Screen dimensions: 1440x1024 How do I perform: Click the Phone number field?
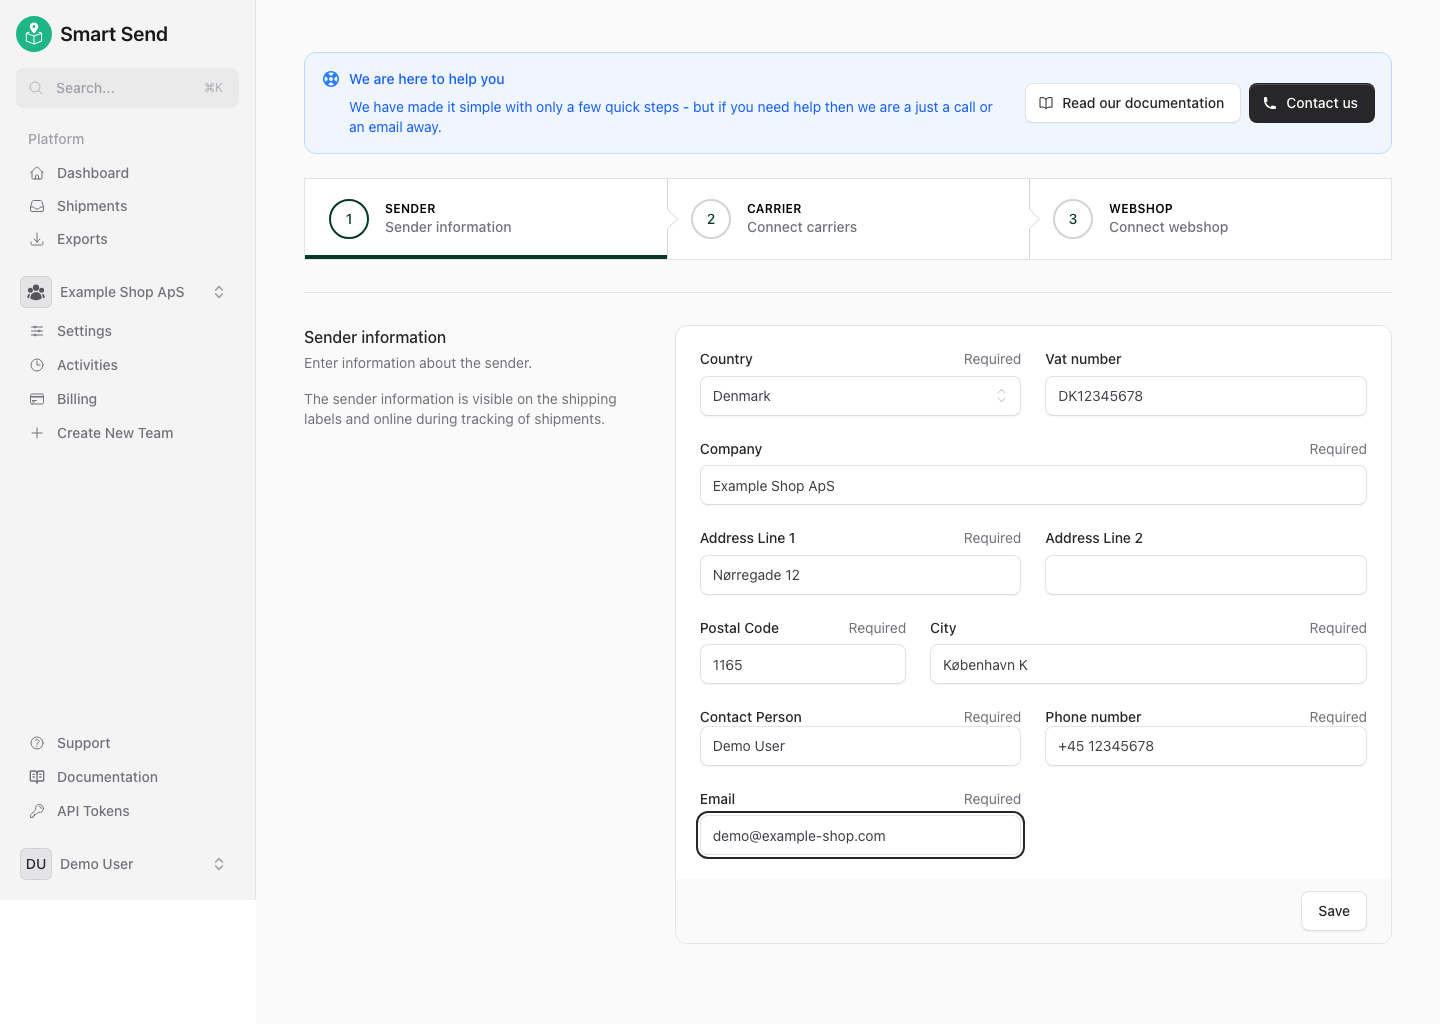point(1206,746)
